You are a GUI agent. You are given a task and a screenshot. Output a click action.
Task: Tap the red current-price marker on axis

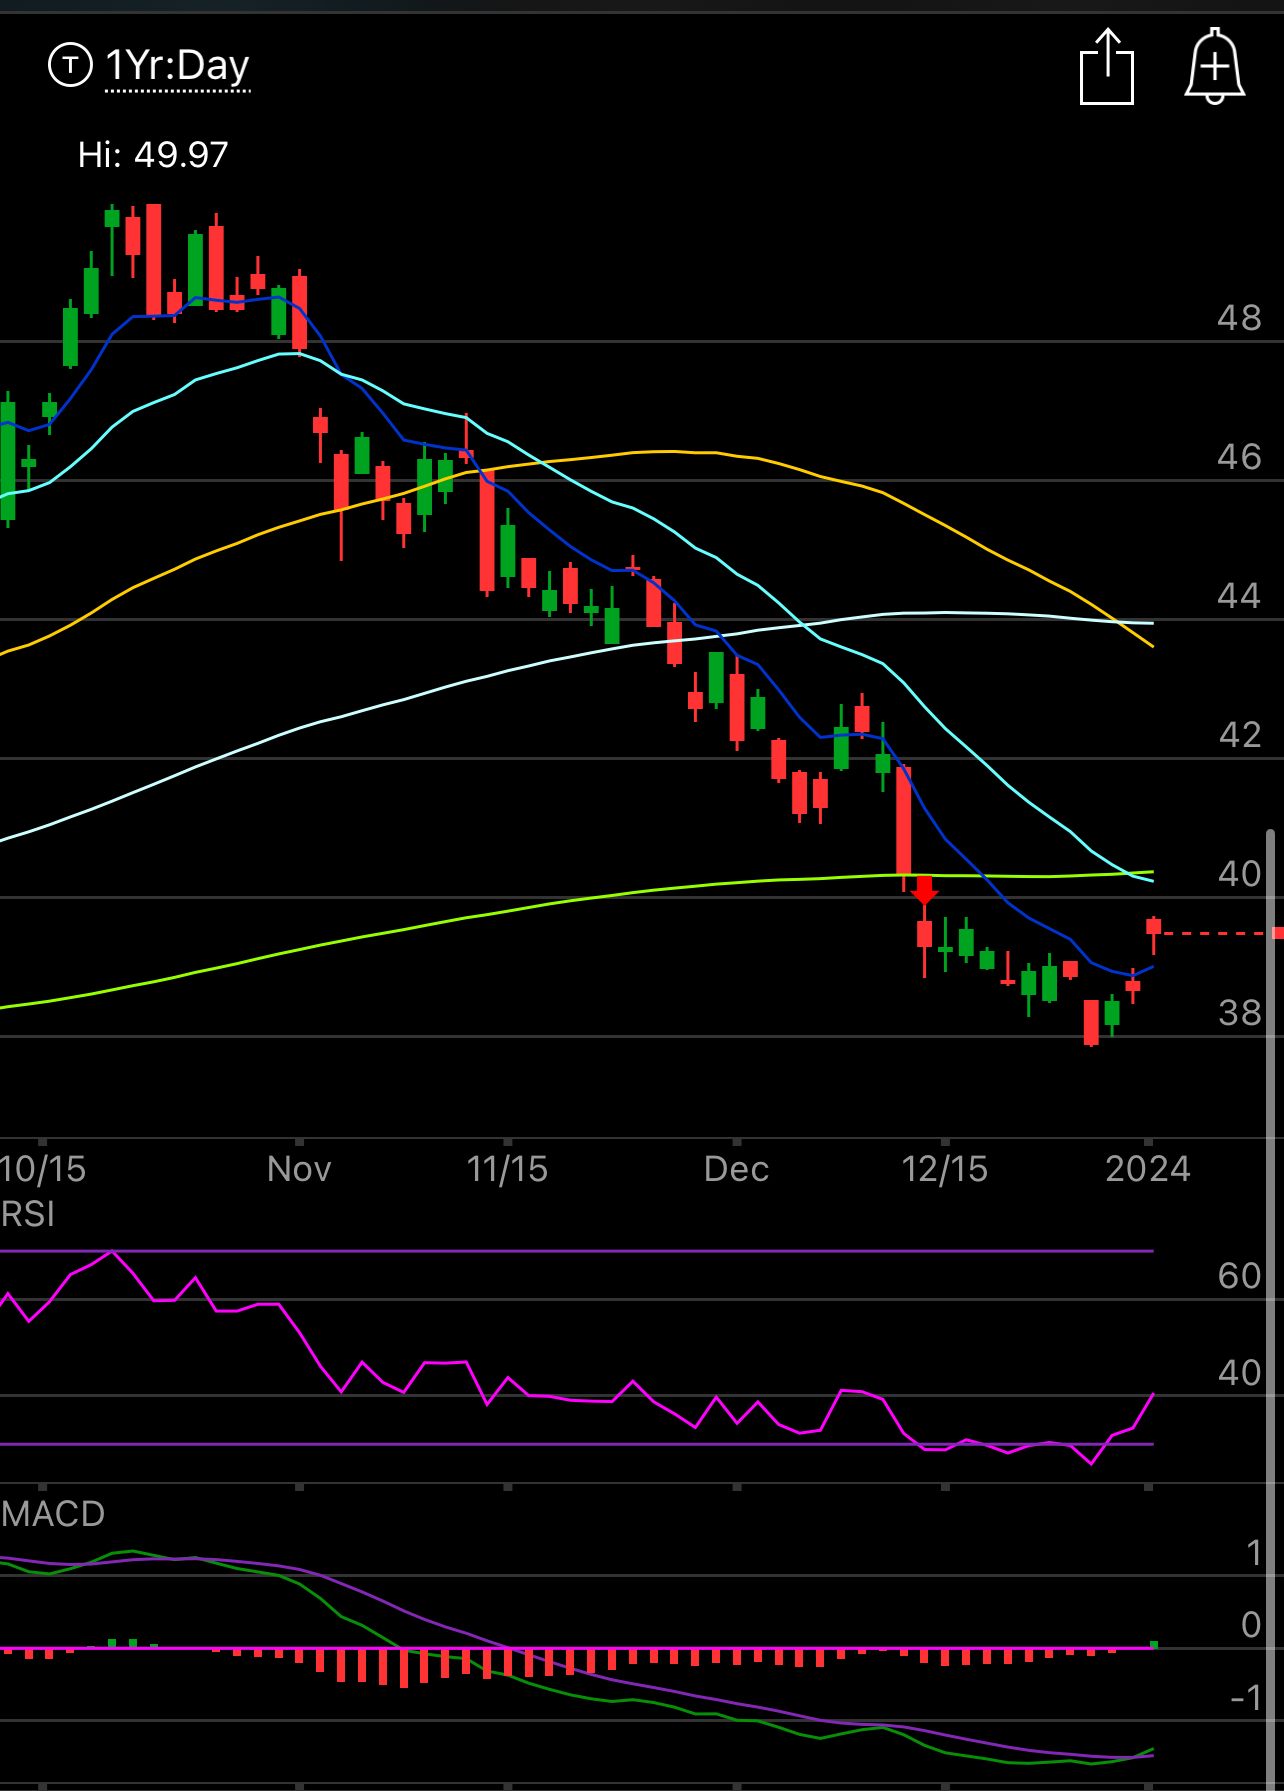pyautogui.click(x=1277, y=933)
